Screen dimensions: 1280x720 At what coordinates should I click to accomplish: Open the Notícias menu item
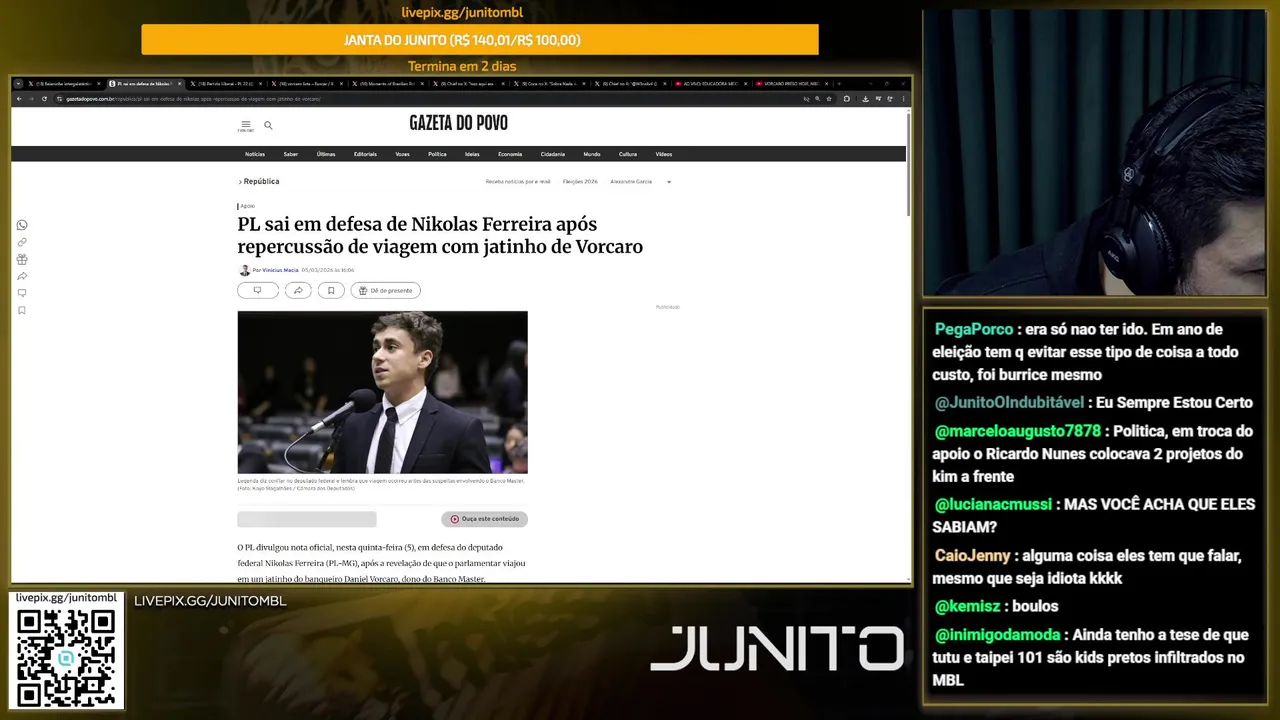tap(255, 154)
